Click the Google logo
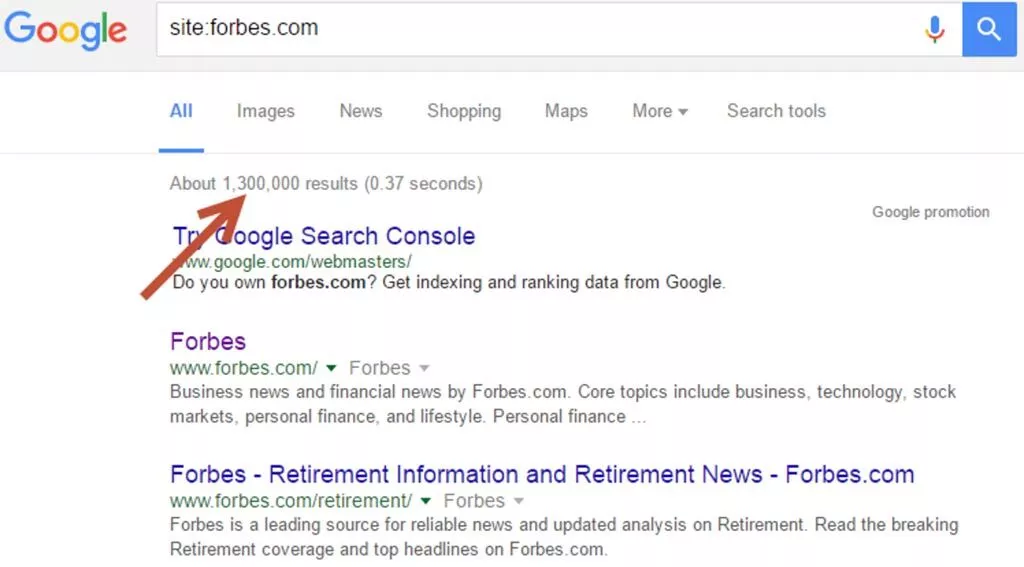 point(66,30)
